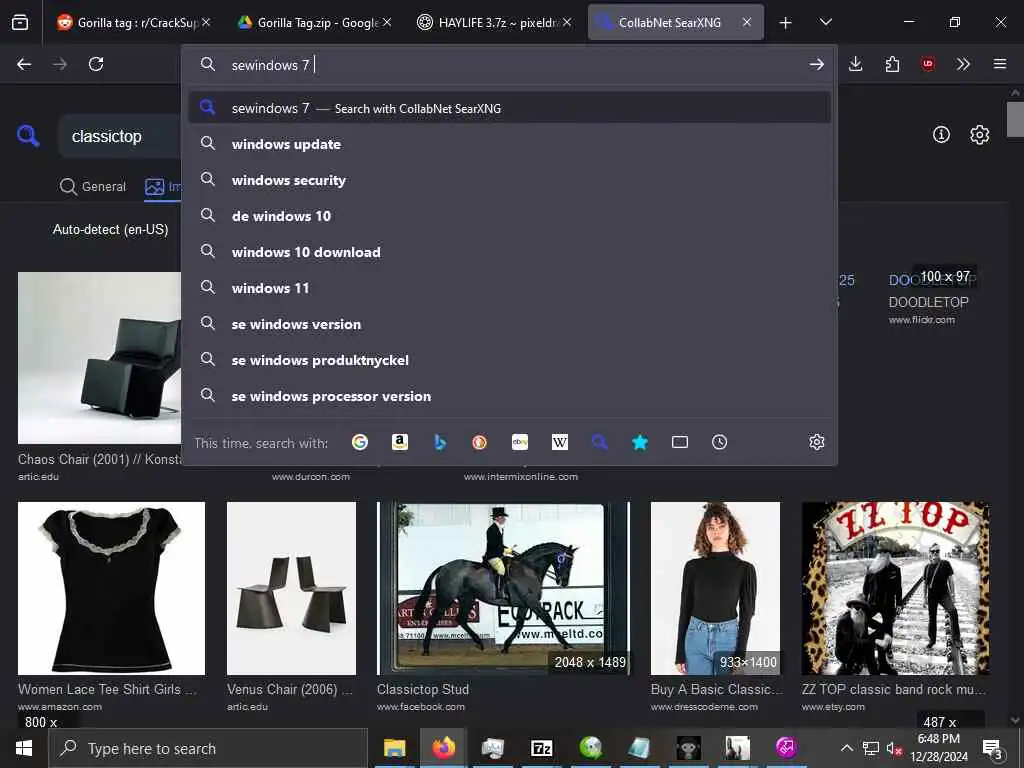Show hidden system tray icons
Viewport: 1024px width, 768px height.
tap(846, 748)
